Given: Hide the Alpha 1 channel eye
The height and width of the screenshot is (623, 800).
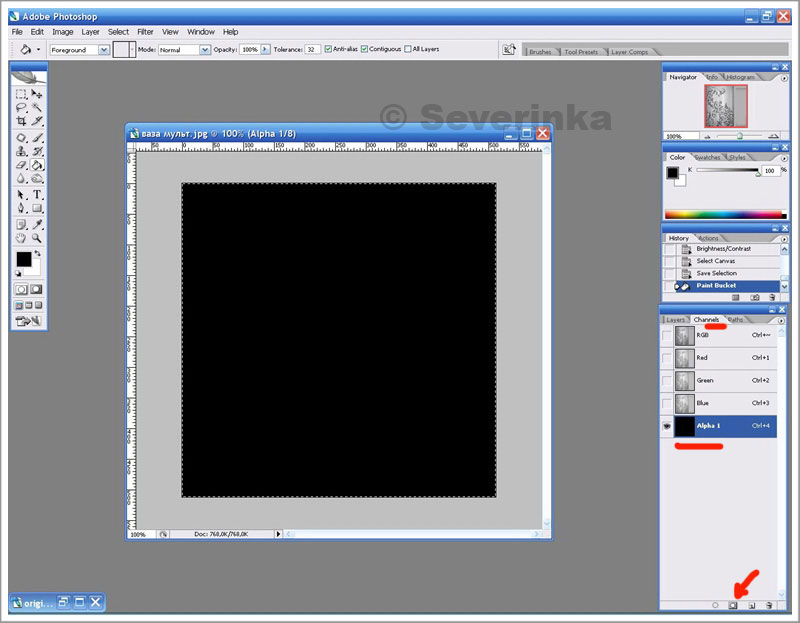Looking at the screenshot, I should coord(666,426).
